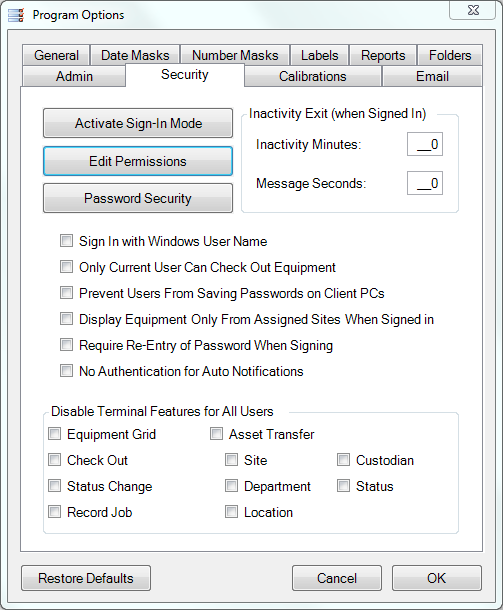Image resolution: width=503 pixels, height=610 pixels.
Task: Click the Program Options title bar icon
Action: tap(16, 15)
